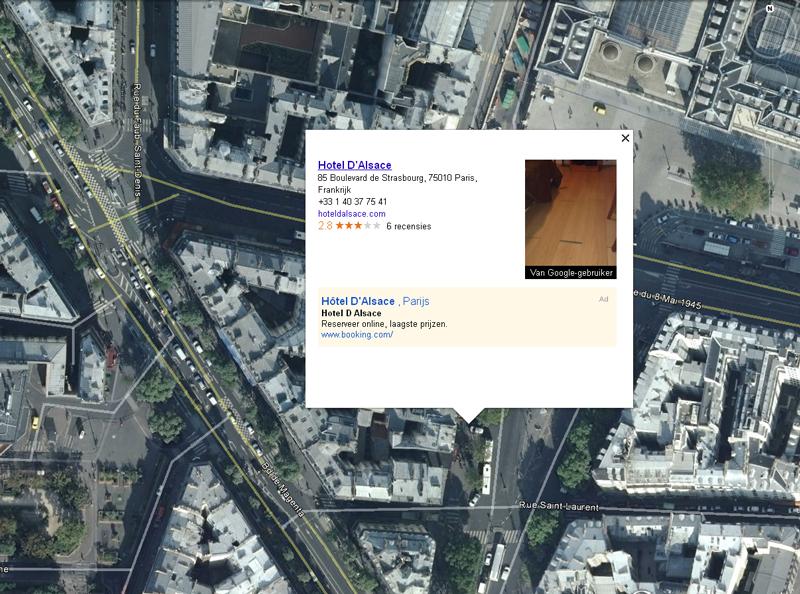Follow the www.booking.com/ link
The image size is (800, 594).
click(357, 335)
